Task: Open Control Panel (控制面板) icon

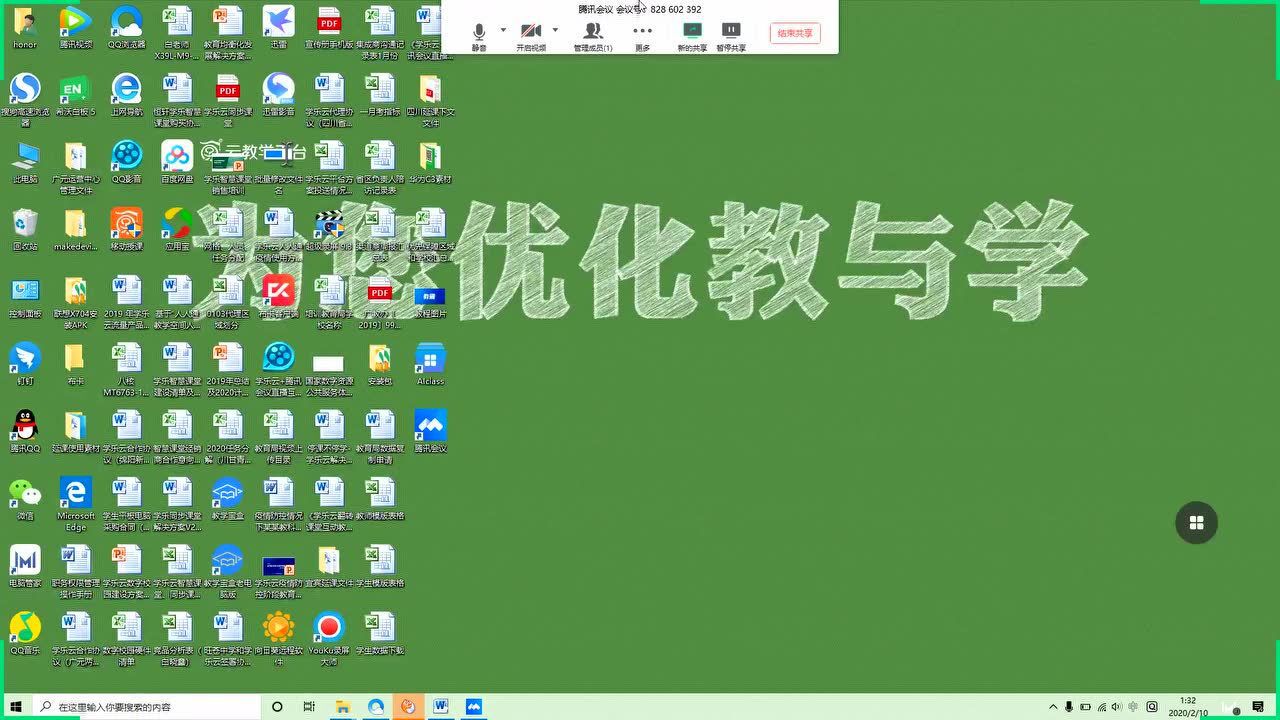Action: point(25,297)
